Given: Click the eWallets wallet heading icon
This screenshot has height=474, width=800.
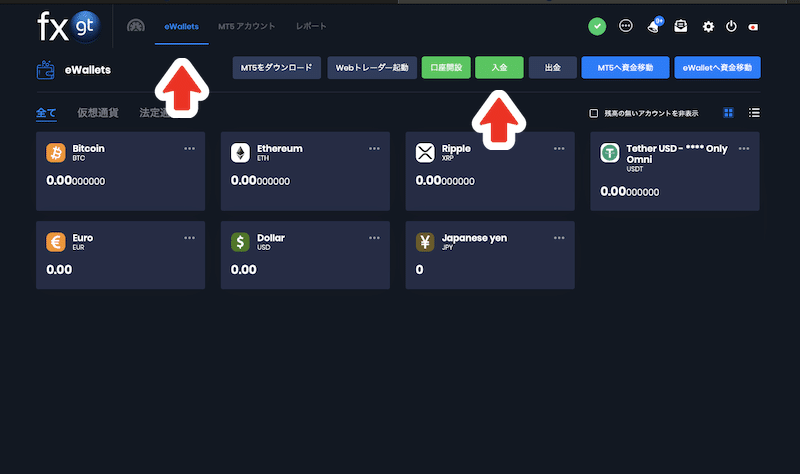Looking at the screenshot, I should (45, 70).
